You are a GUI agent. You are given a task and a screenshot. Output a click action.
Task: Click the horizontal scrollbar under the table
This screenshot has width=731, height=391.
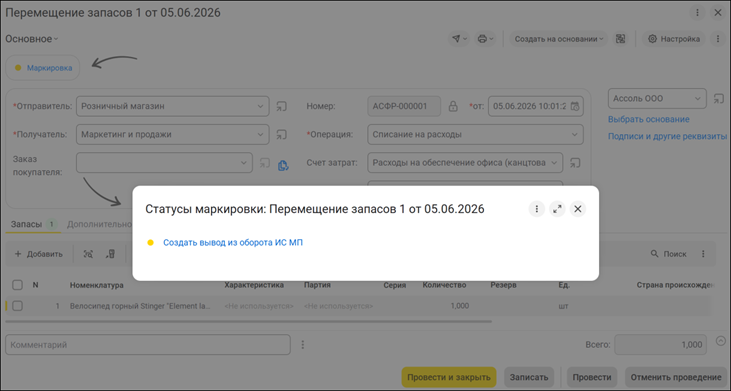pyautogui.click(x=248, y=322)
